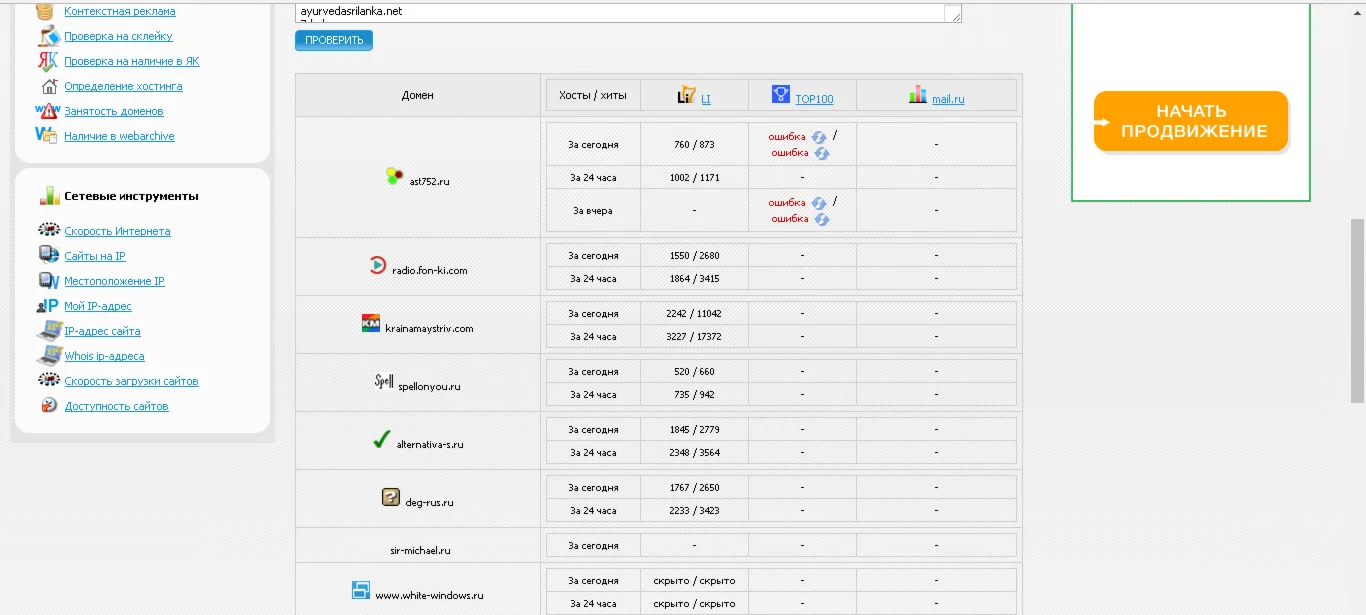Follow the LI header link

(706, 100)
